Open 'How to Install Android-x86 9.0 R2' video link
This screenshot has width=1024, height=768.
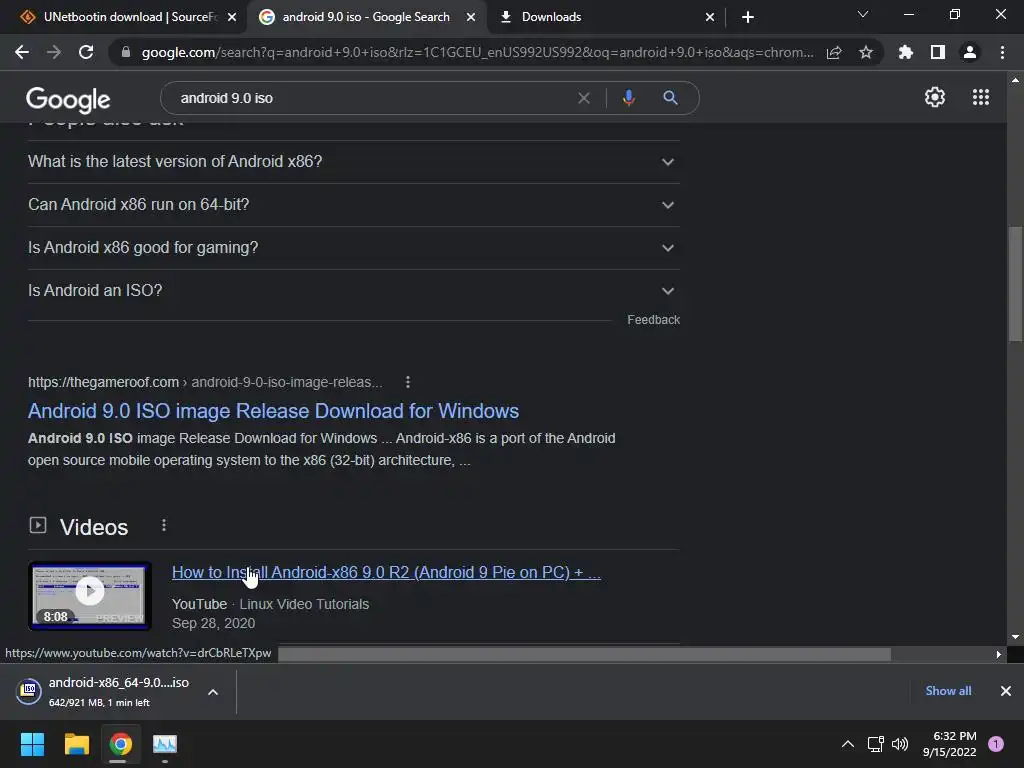386,572
